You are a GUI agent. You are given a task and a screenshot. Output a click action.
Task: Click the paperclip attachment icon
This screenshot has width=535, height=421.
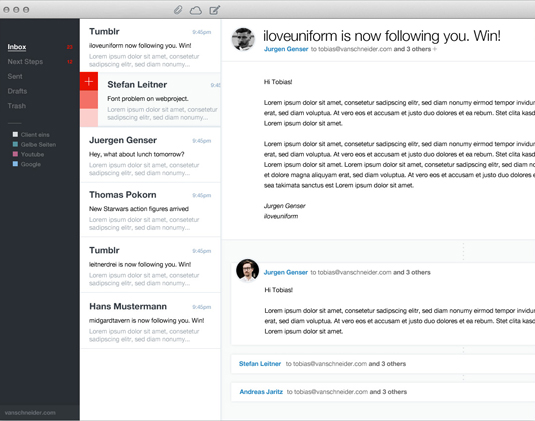pyautogui.click(x=178, y=10)
